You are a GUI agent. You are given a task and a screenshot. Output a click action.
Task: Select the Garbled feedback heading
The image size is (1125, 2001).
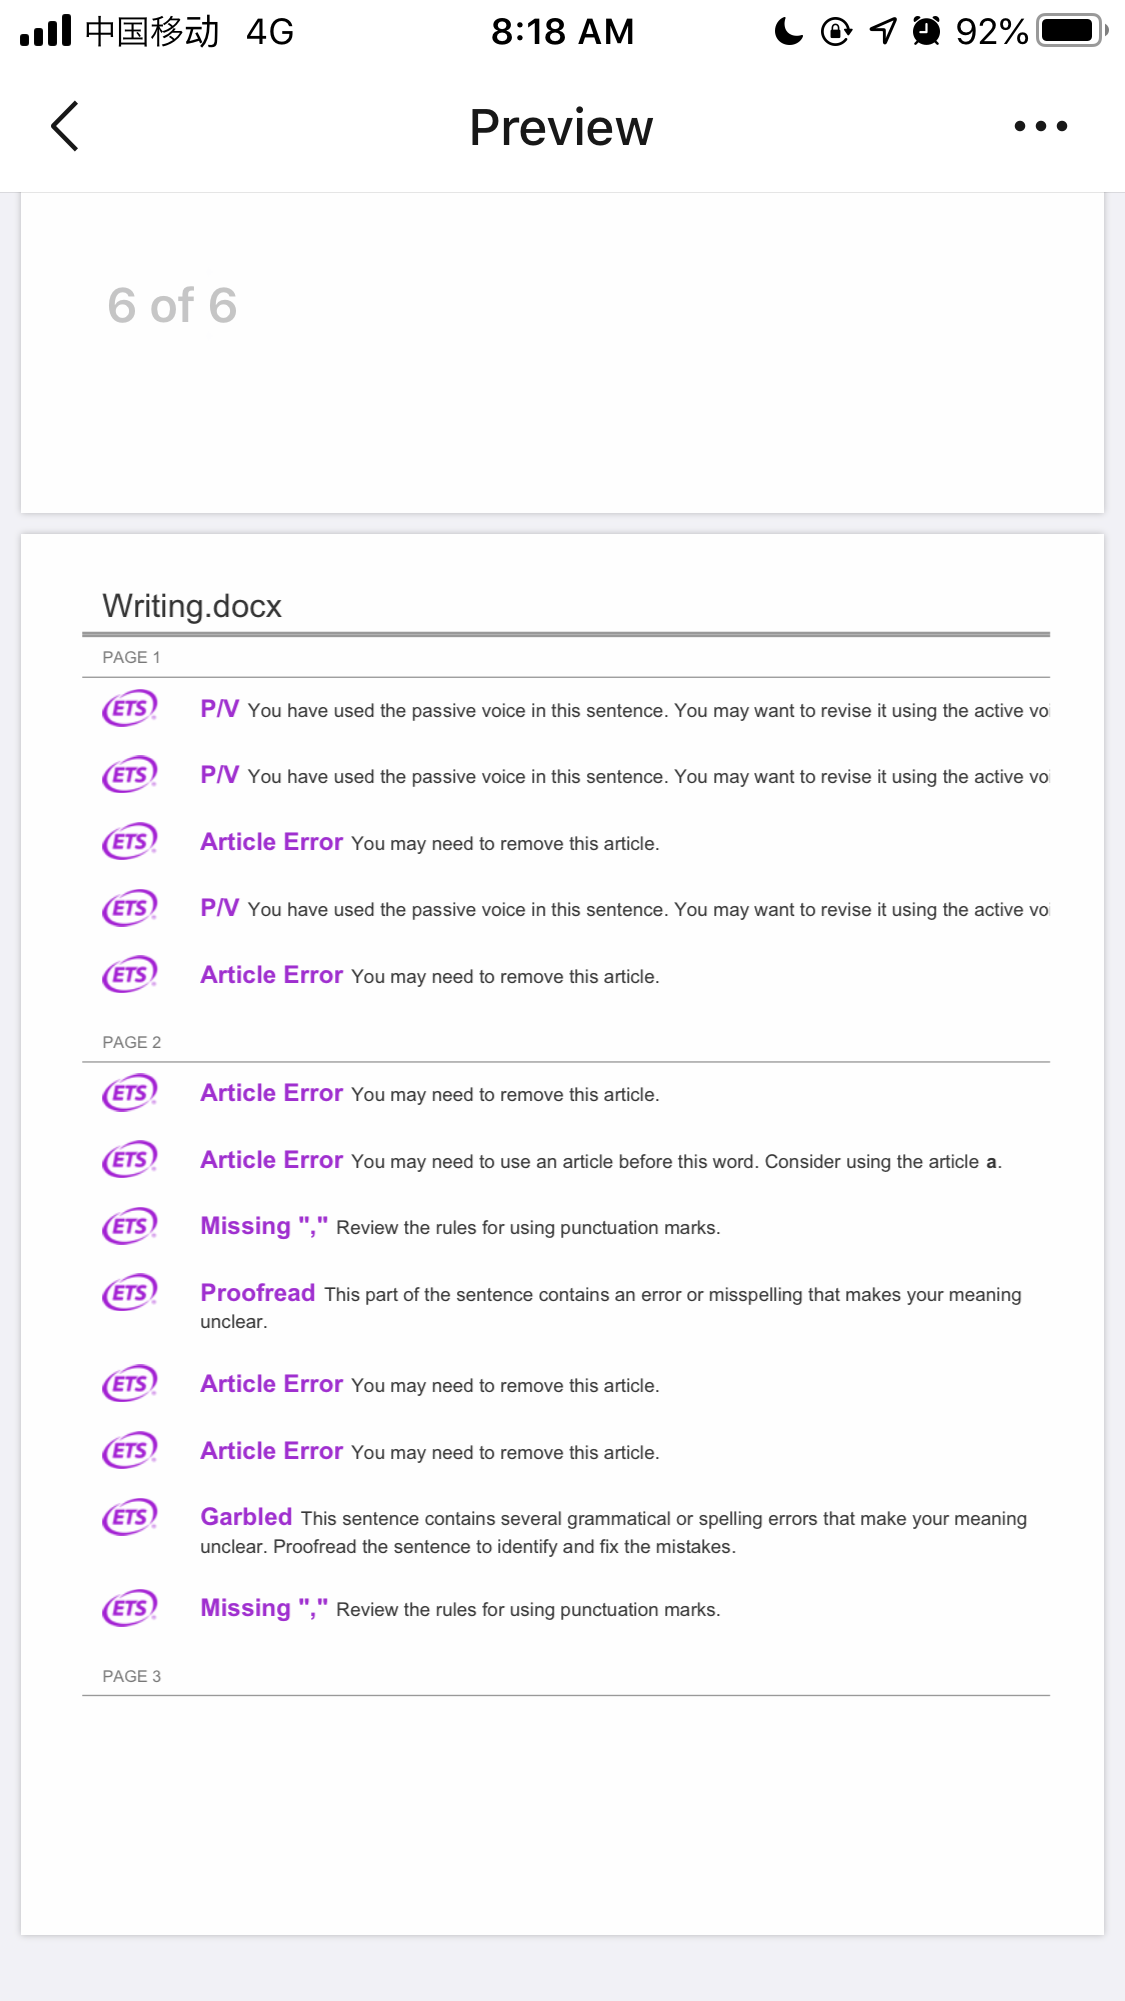[x=246, y=1517]
